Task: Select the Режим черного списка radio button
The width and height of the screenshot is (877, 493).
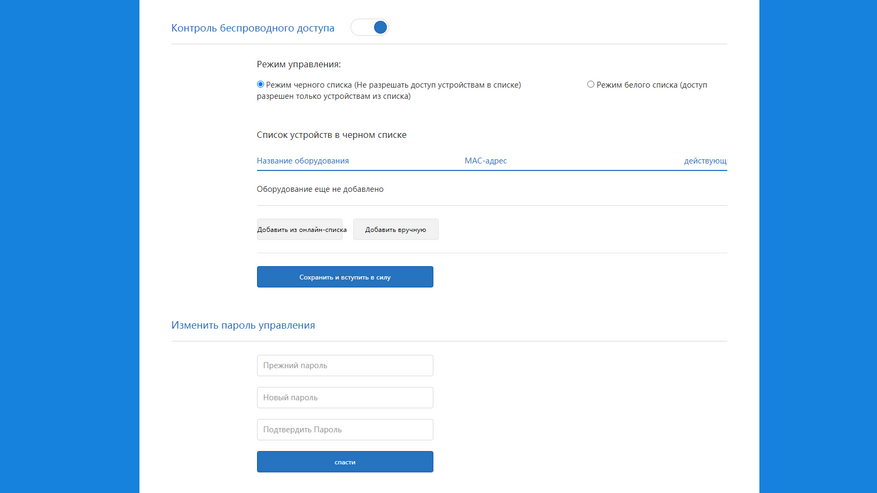Action: tap(260, 84)
